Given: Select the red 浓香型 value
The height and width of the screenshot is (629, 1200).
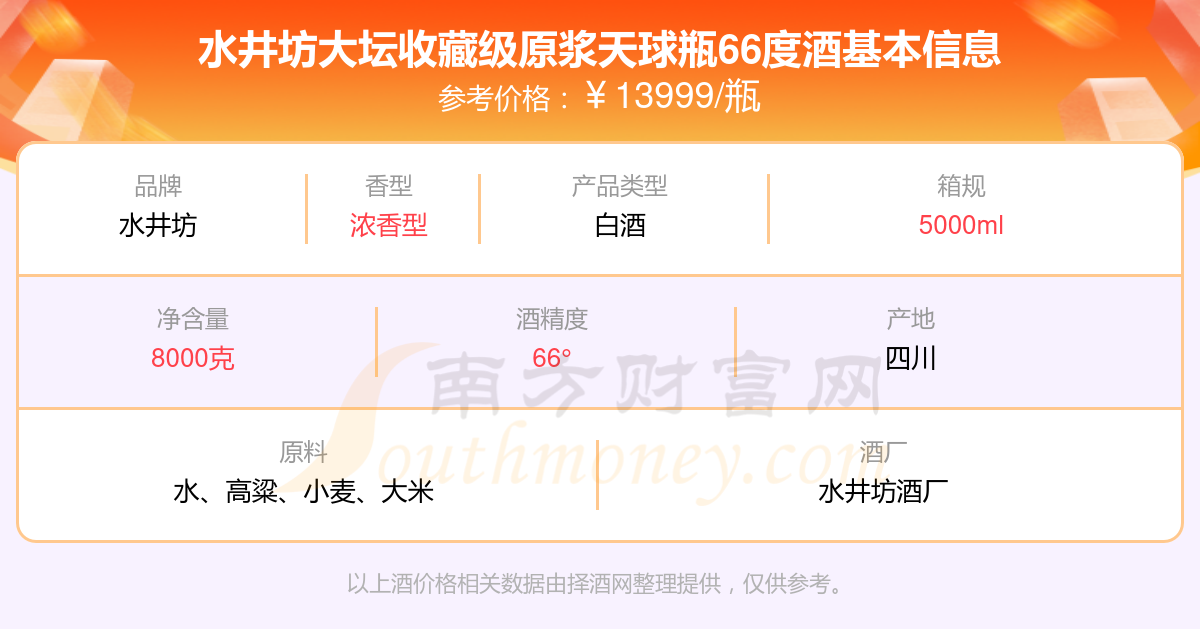Looking at the screenshot, I should pos(389,225).
